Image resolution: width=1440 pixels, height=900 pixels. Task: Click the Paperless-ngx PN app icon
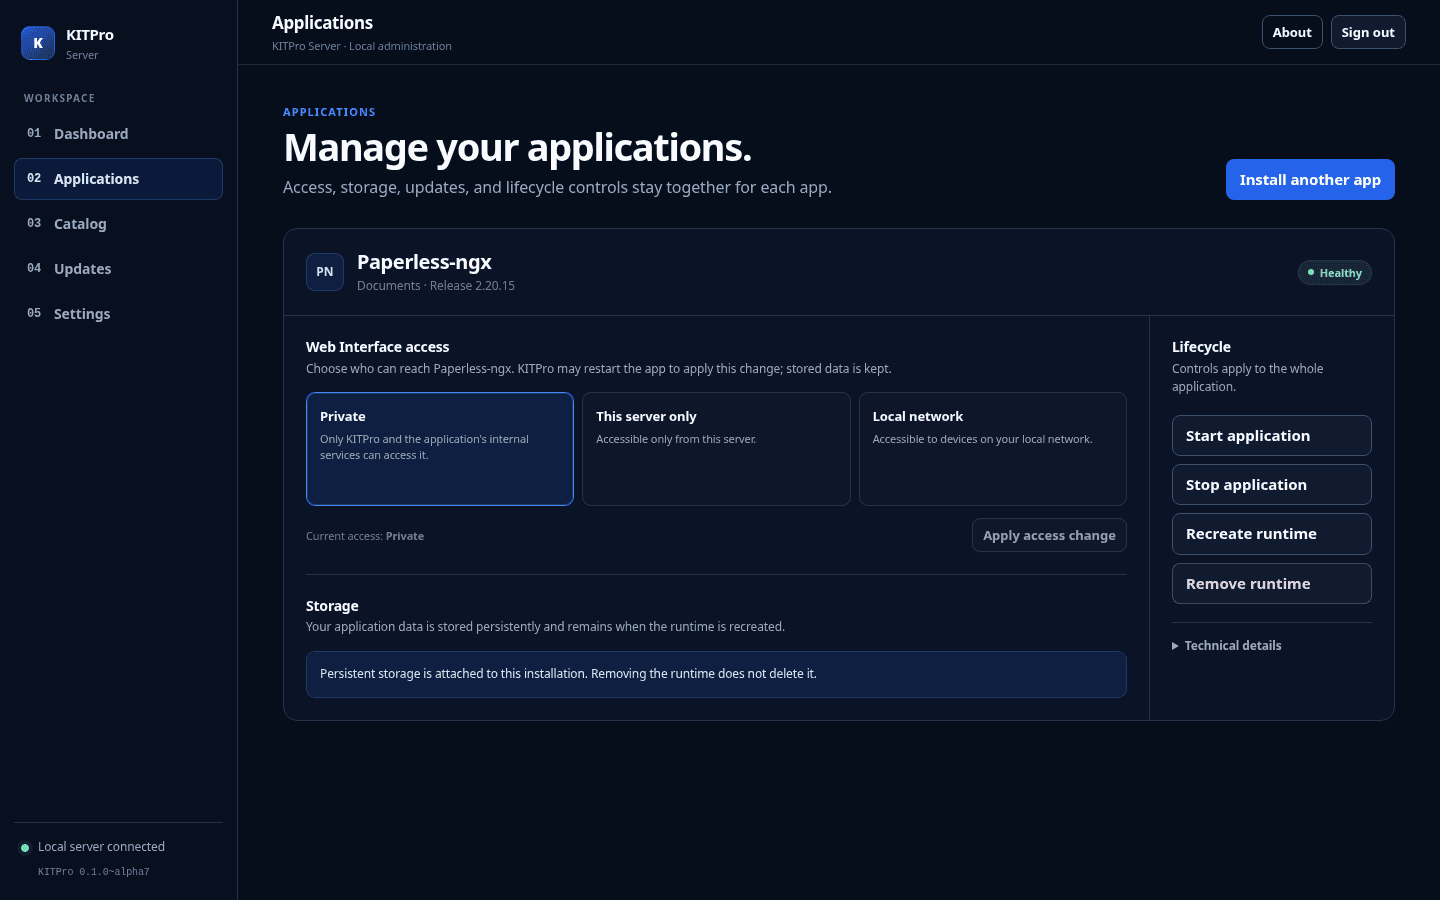pyautogui.click(x=325, y=272)
